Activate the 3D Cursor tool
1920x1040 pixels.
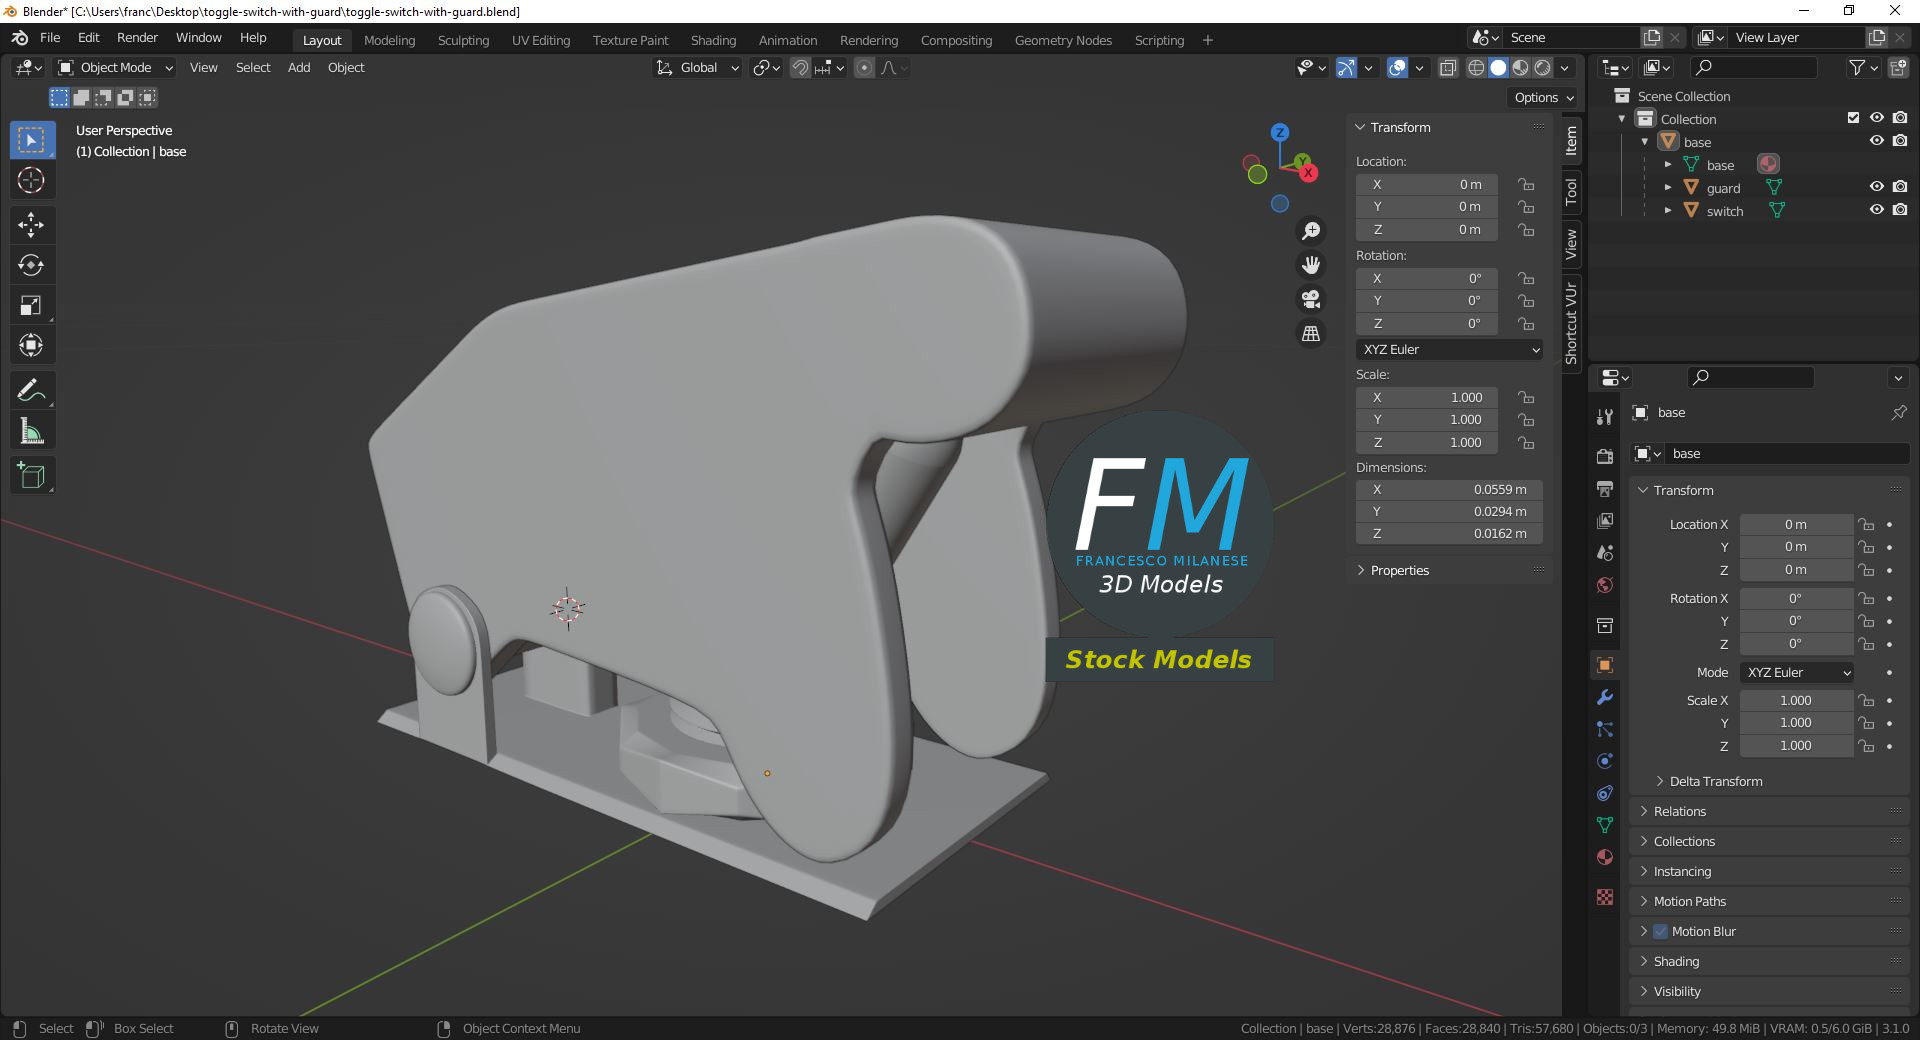point(32,180)
